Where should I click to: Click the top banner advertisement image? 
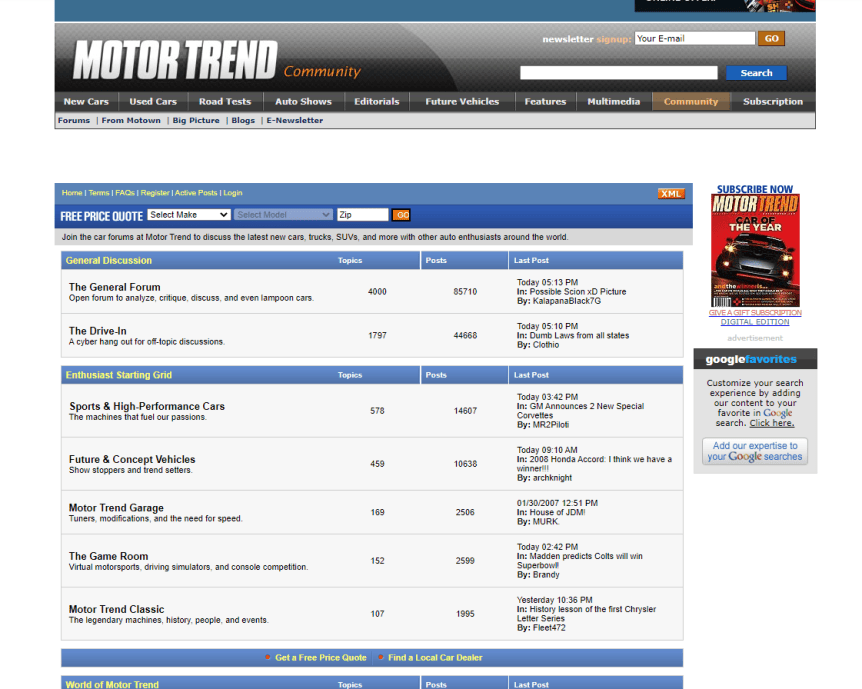click(x=725, y=5)
